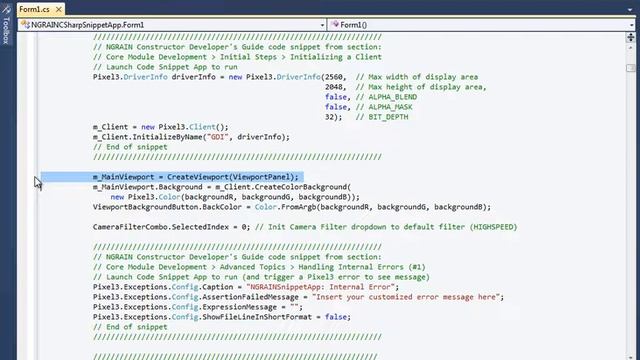Open the NGRAINCSharpSnippetApp.Form1 class dropdown
Viewport: 640px width, 360px height.
pos(172,25)
